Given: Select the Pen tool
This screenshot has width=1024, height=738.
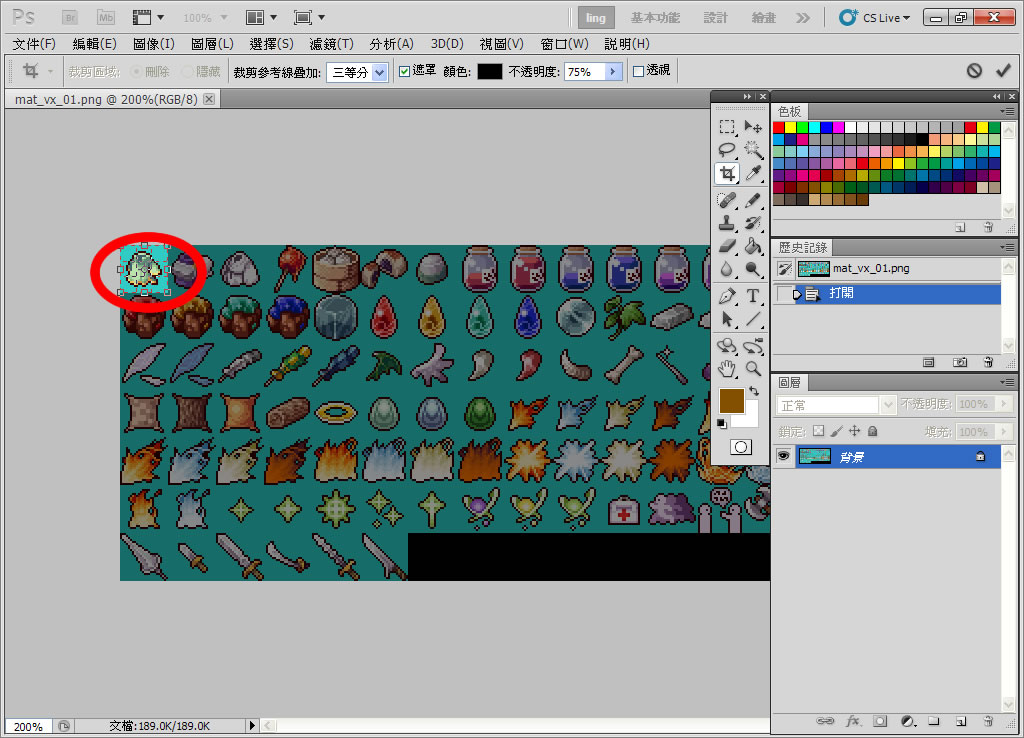Looking at the screenshot, I should [727, 296].
